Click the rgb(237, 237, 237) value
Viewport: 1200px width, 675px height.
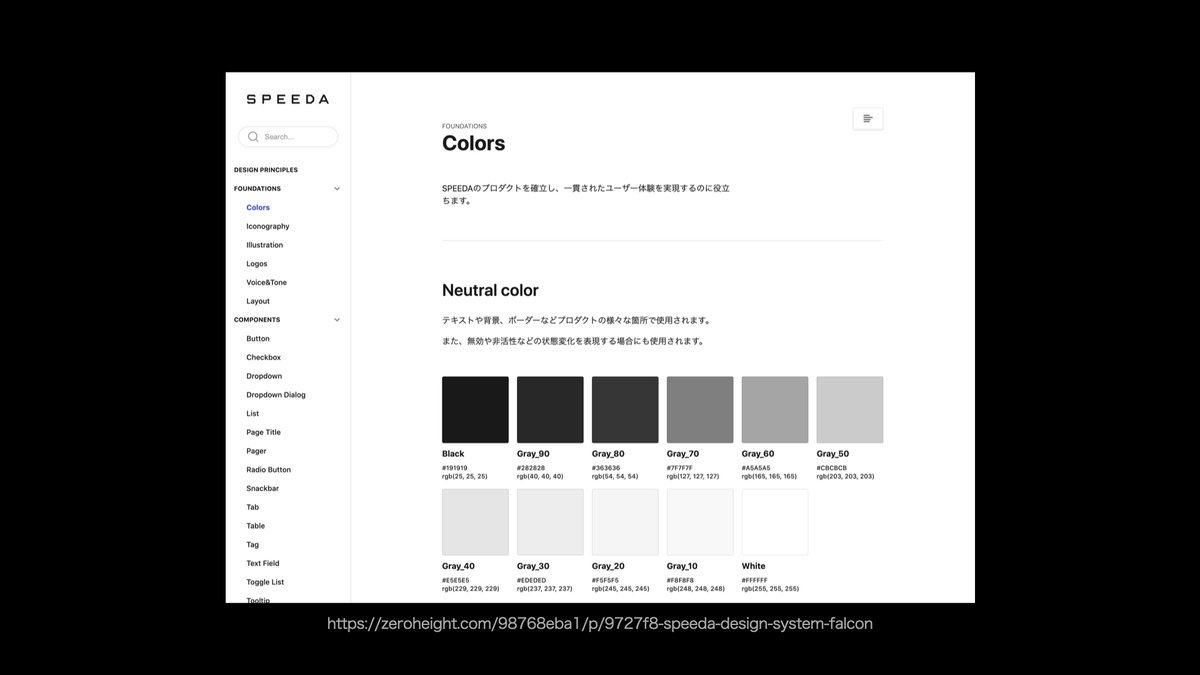point(545,589)
